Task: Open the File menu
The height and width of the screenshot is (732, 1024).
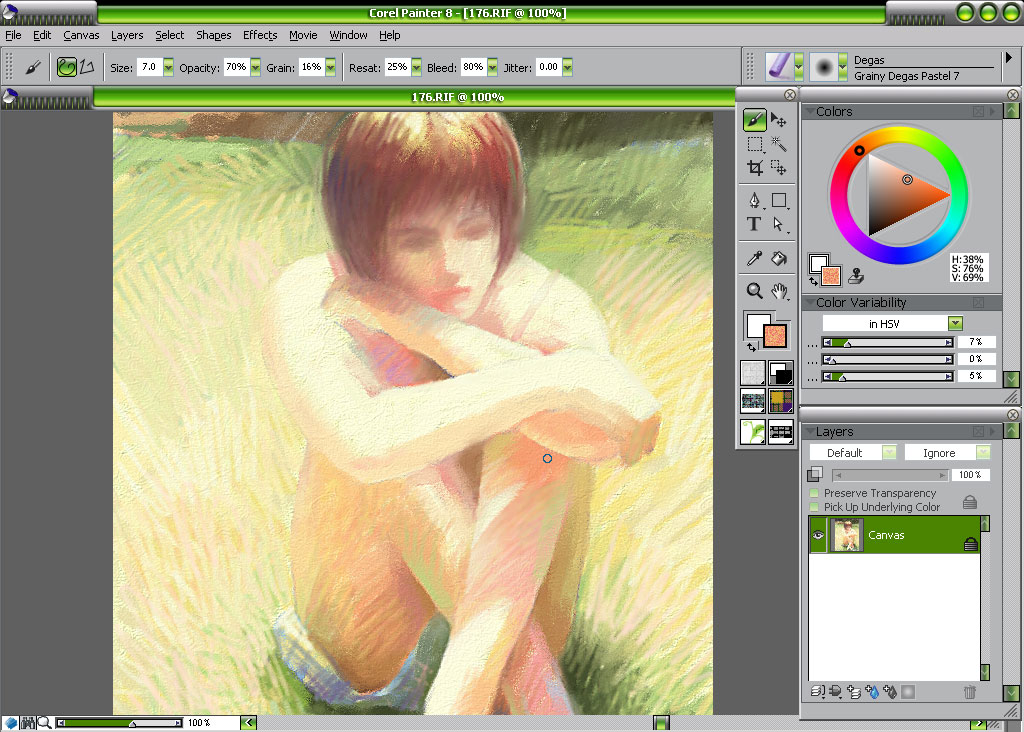Action: (13, 35)
